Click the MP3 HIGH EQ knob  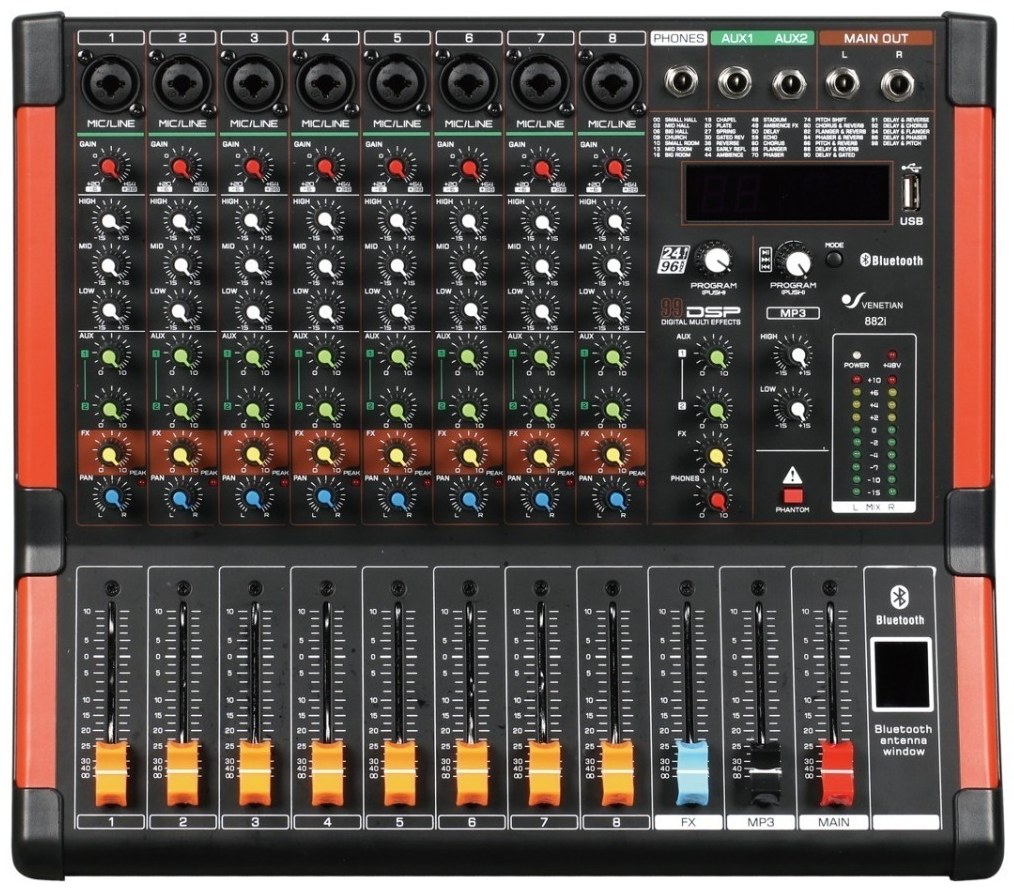[797, 356]
